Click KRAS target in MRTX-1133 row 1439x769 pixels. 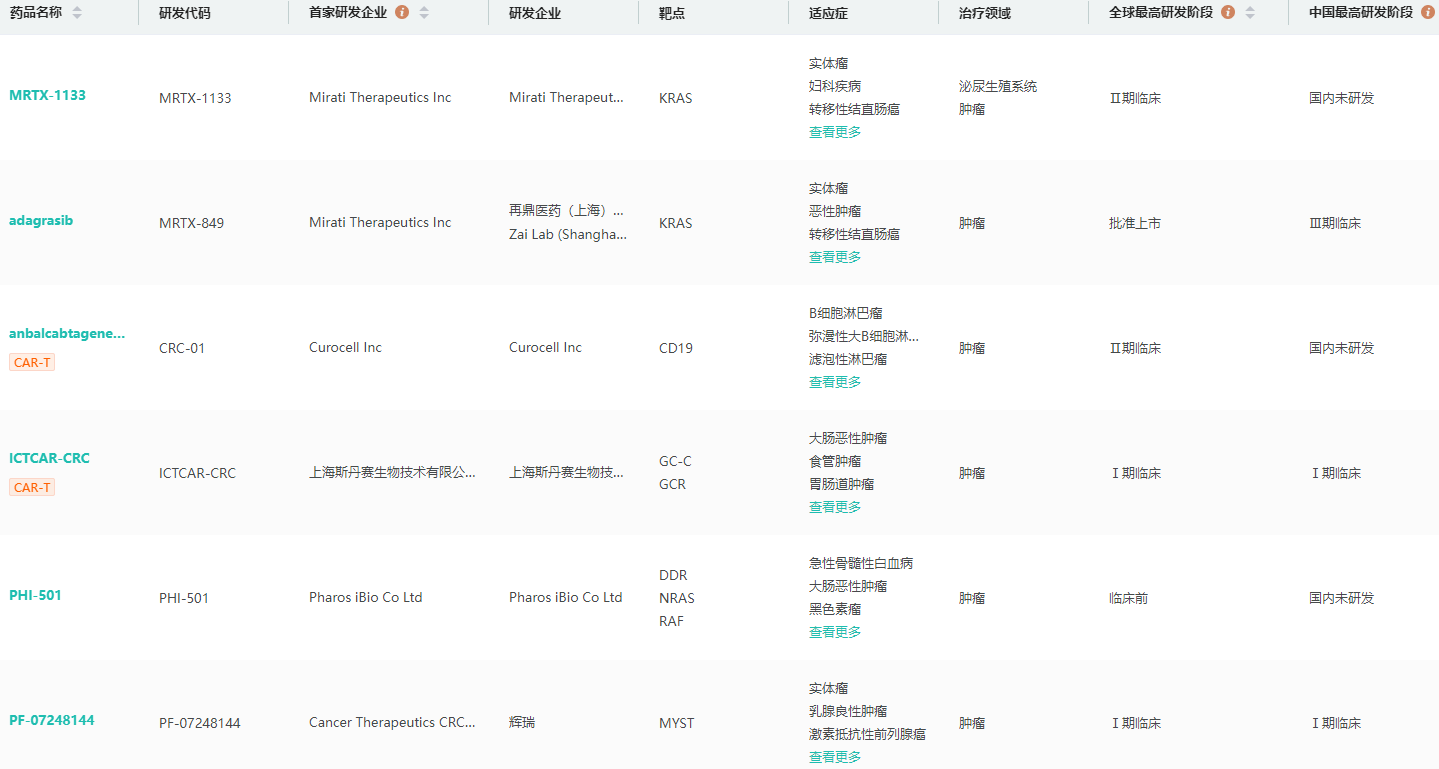pyautogui.click(x=675, y=98)
